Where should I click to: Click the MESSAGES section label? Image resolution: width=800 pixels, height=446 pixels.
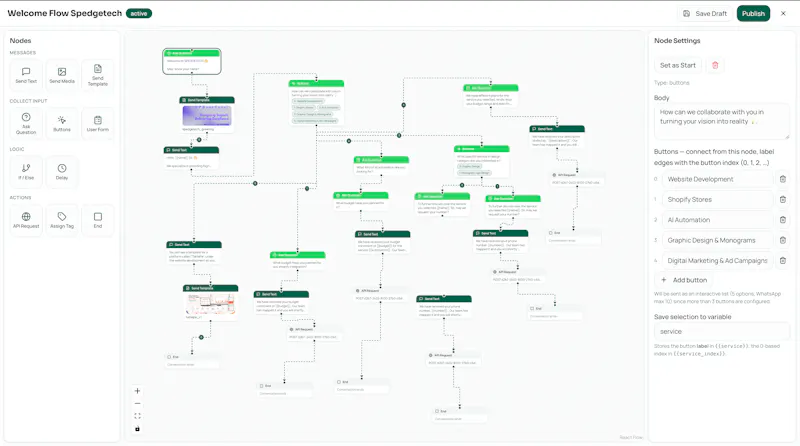(x=22, y=53)
